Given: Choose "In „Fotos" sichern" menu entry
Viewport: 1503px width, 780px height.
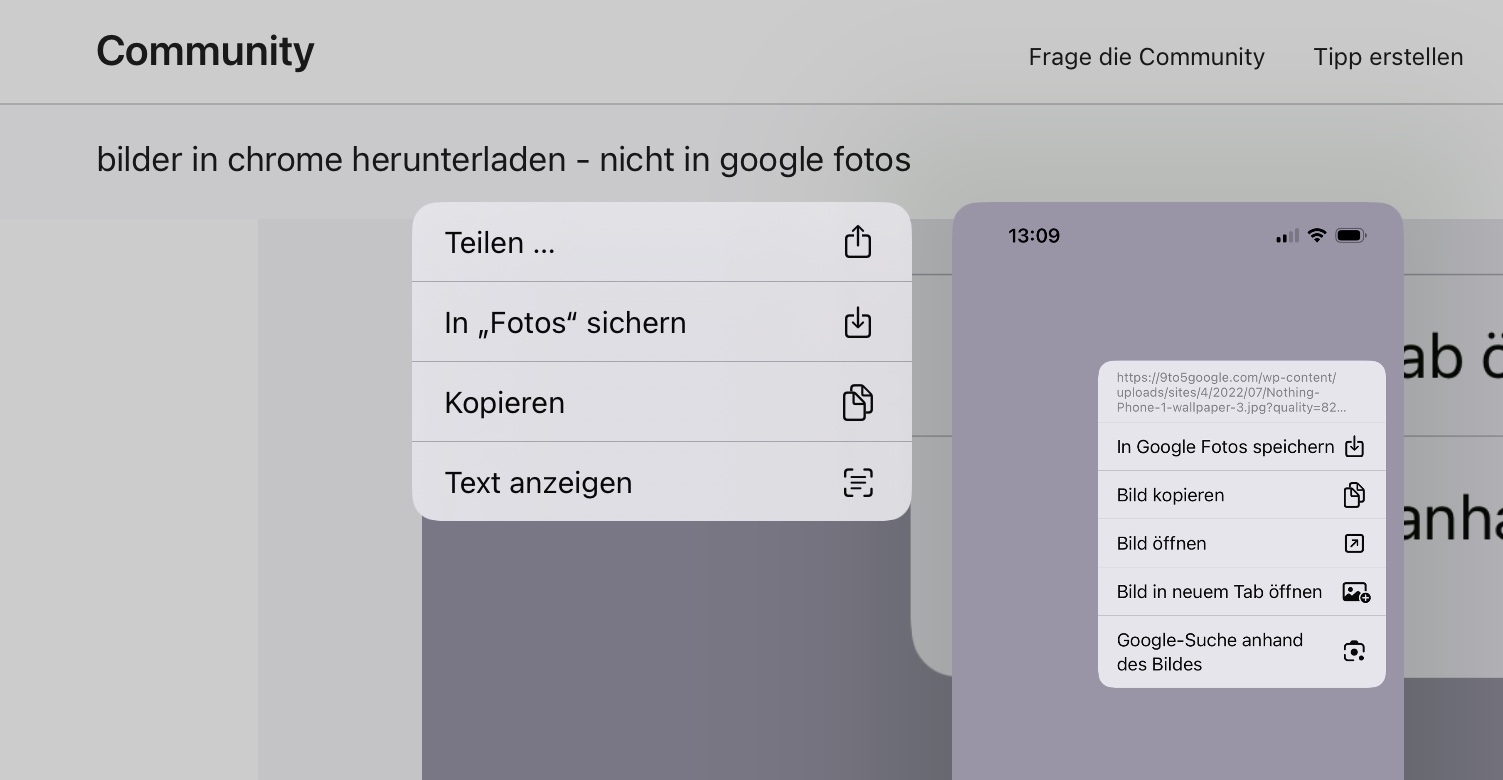Looking at the screenshot, I should tap(565, 323).
